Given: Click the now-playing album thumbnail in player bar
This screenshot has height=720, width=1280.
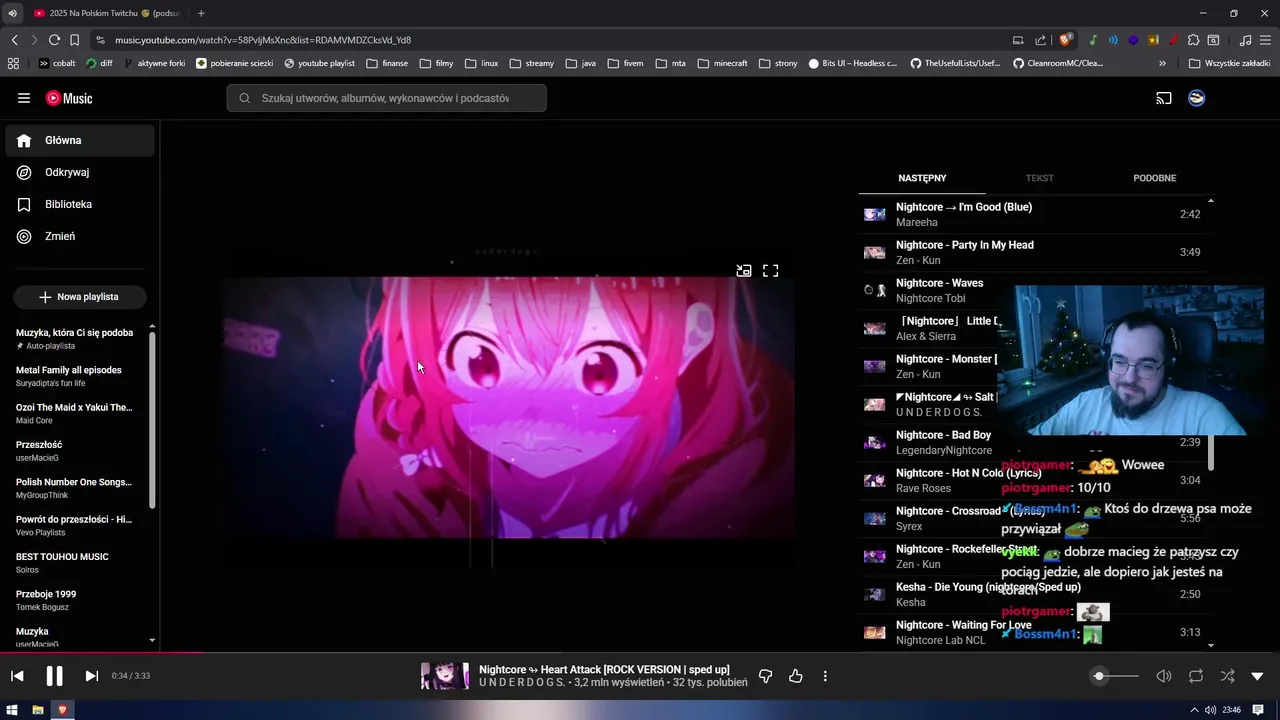Looking at the screenshot, I should click(x=445, y=676).
